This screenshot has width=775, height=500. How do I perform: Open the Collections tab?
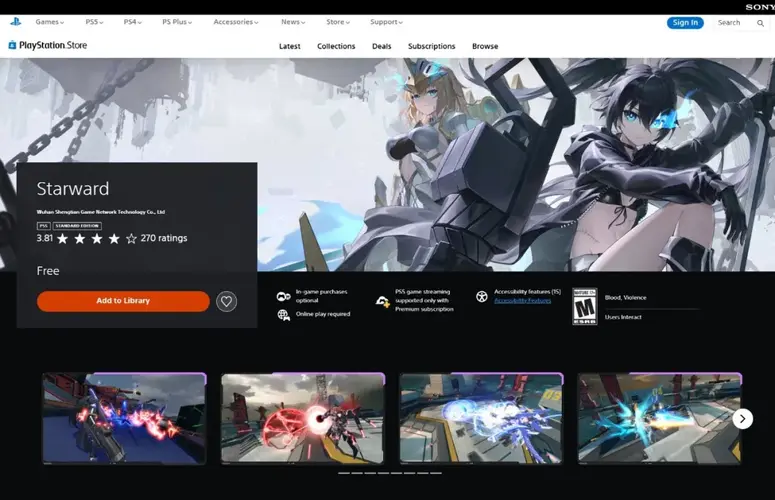[336, 46]
